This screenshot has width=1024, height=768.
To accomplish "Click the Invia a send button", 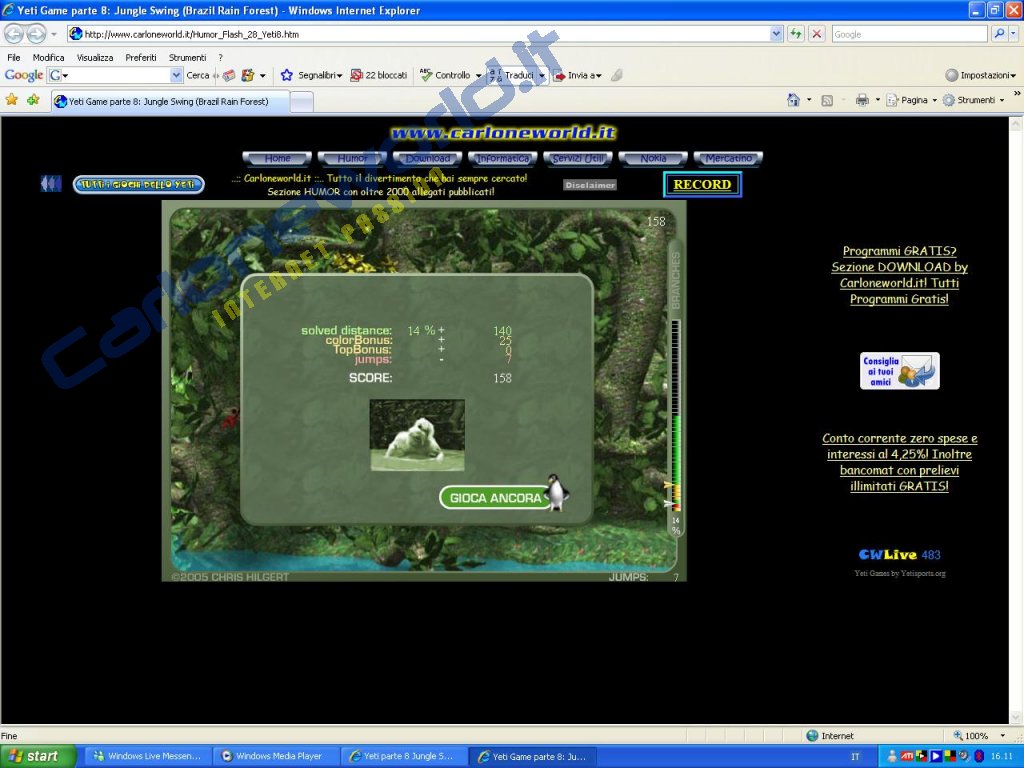I will [x=577, y=76].
